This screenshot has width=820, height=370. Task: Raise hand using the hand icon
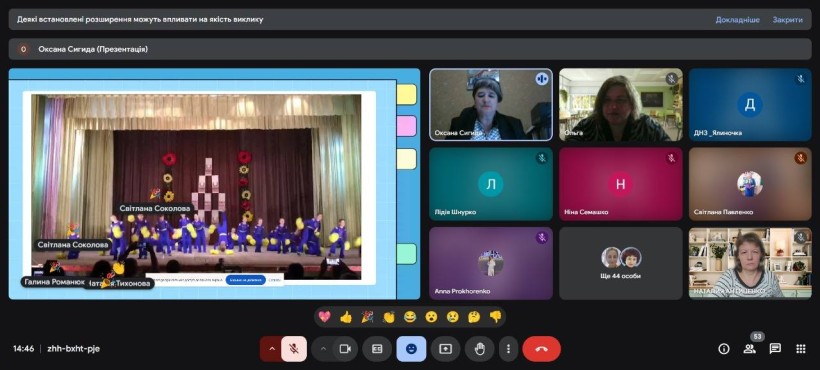(480, 349)
